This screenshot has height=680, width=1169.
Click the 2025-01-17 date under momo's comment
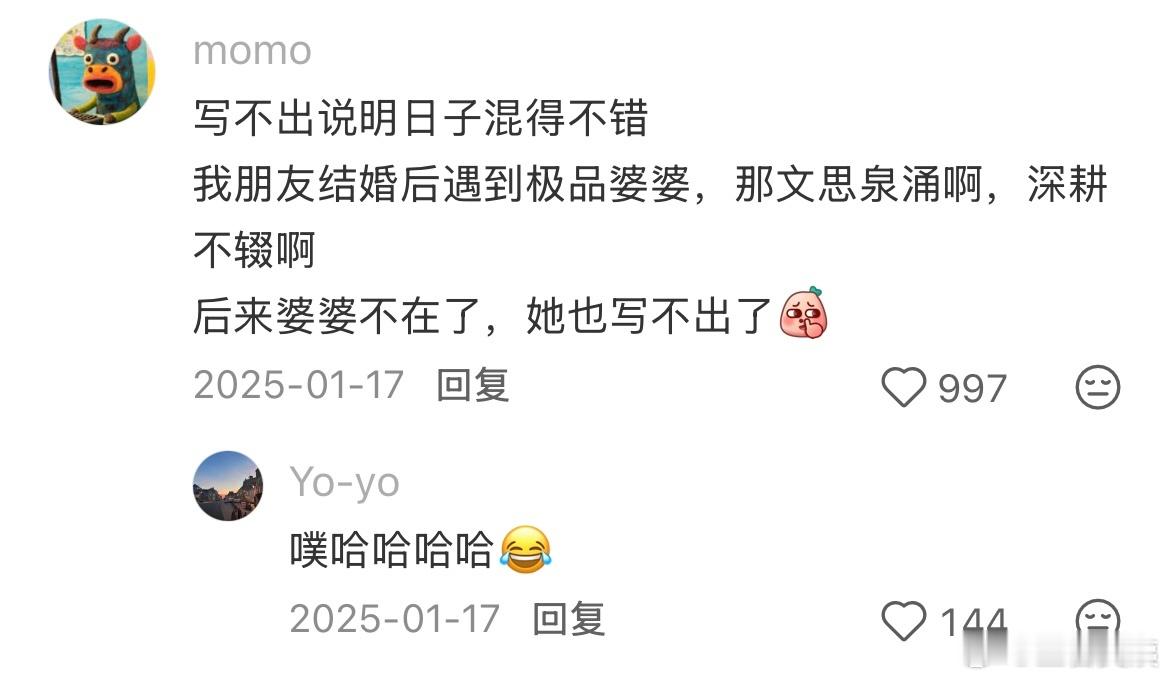pos(298,385)
